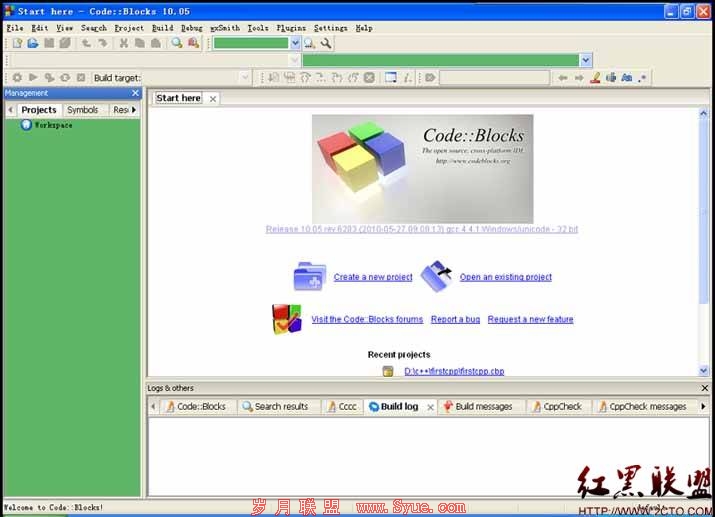The image size is (715, 517).
Task: Click the Abort build icon
Action: [x=81, y=78]
